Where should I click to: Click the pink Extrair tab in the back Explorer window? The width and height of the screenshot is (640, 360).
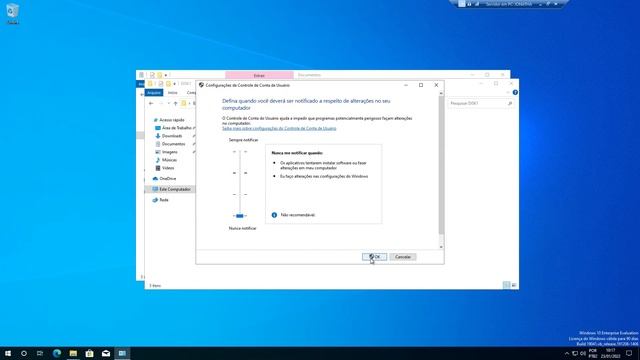pos(259,75)
